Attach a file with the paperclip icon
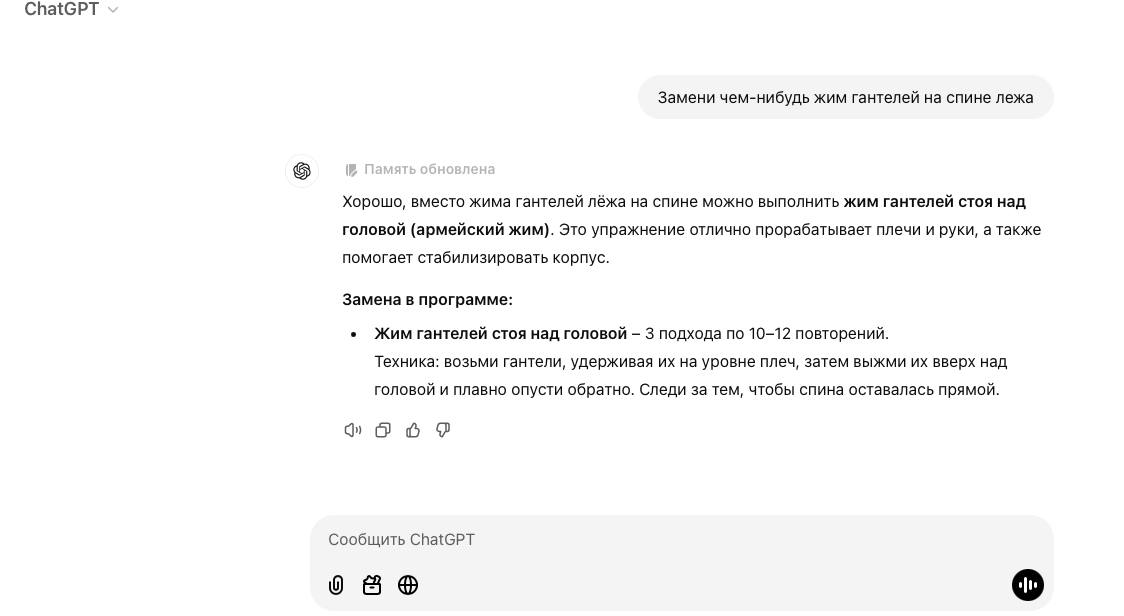The image size is (1124, 616). click(x=336, y=585)
